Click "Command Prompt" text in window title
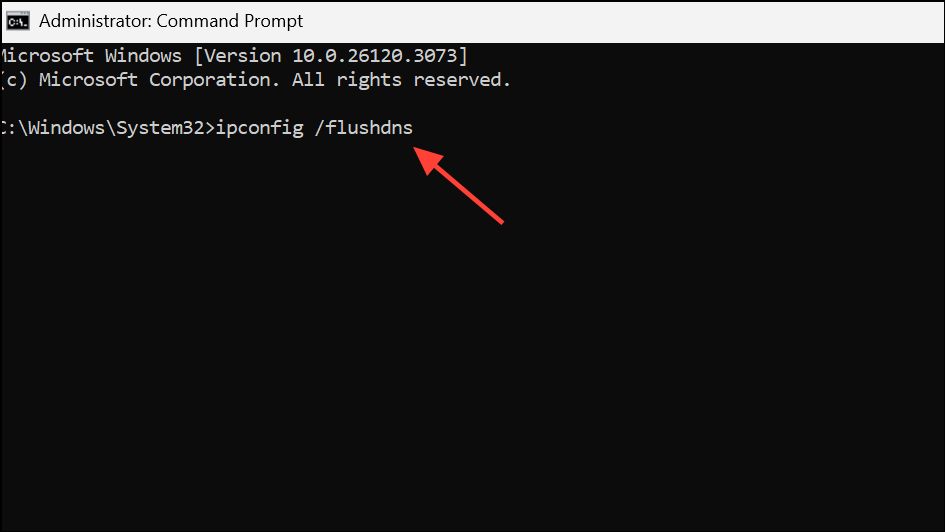The width and height of the screenshot is (945, 532). 230,21
